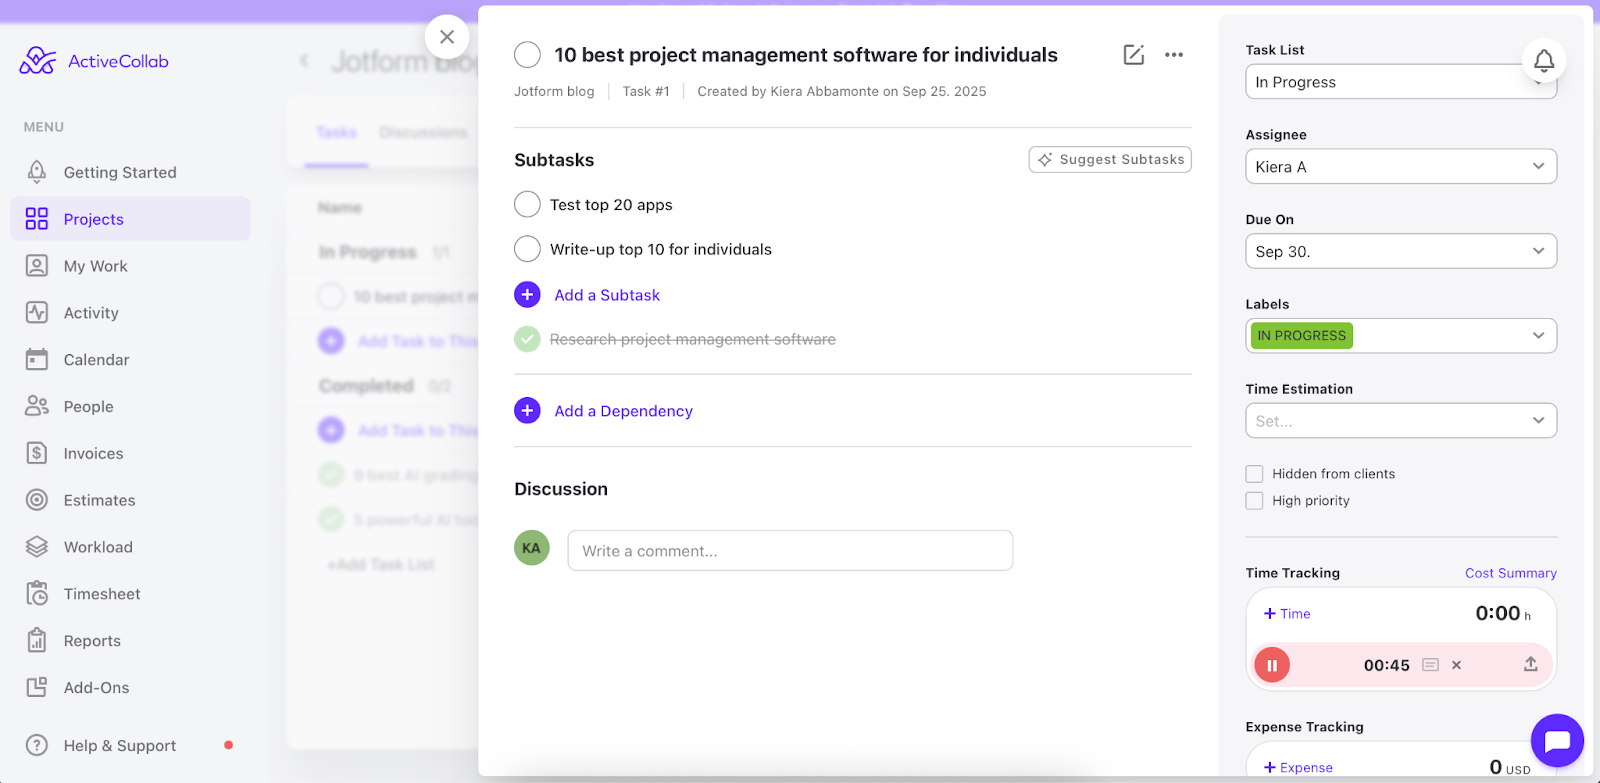Open the timer note icon
The image size is (1600, 783).
point(1430,665)
